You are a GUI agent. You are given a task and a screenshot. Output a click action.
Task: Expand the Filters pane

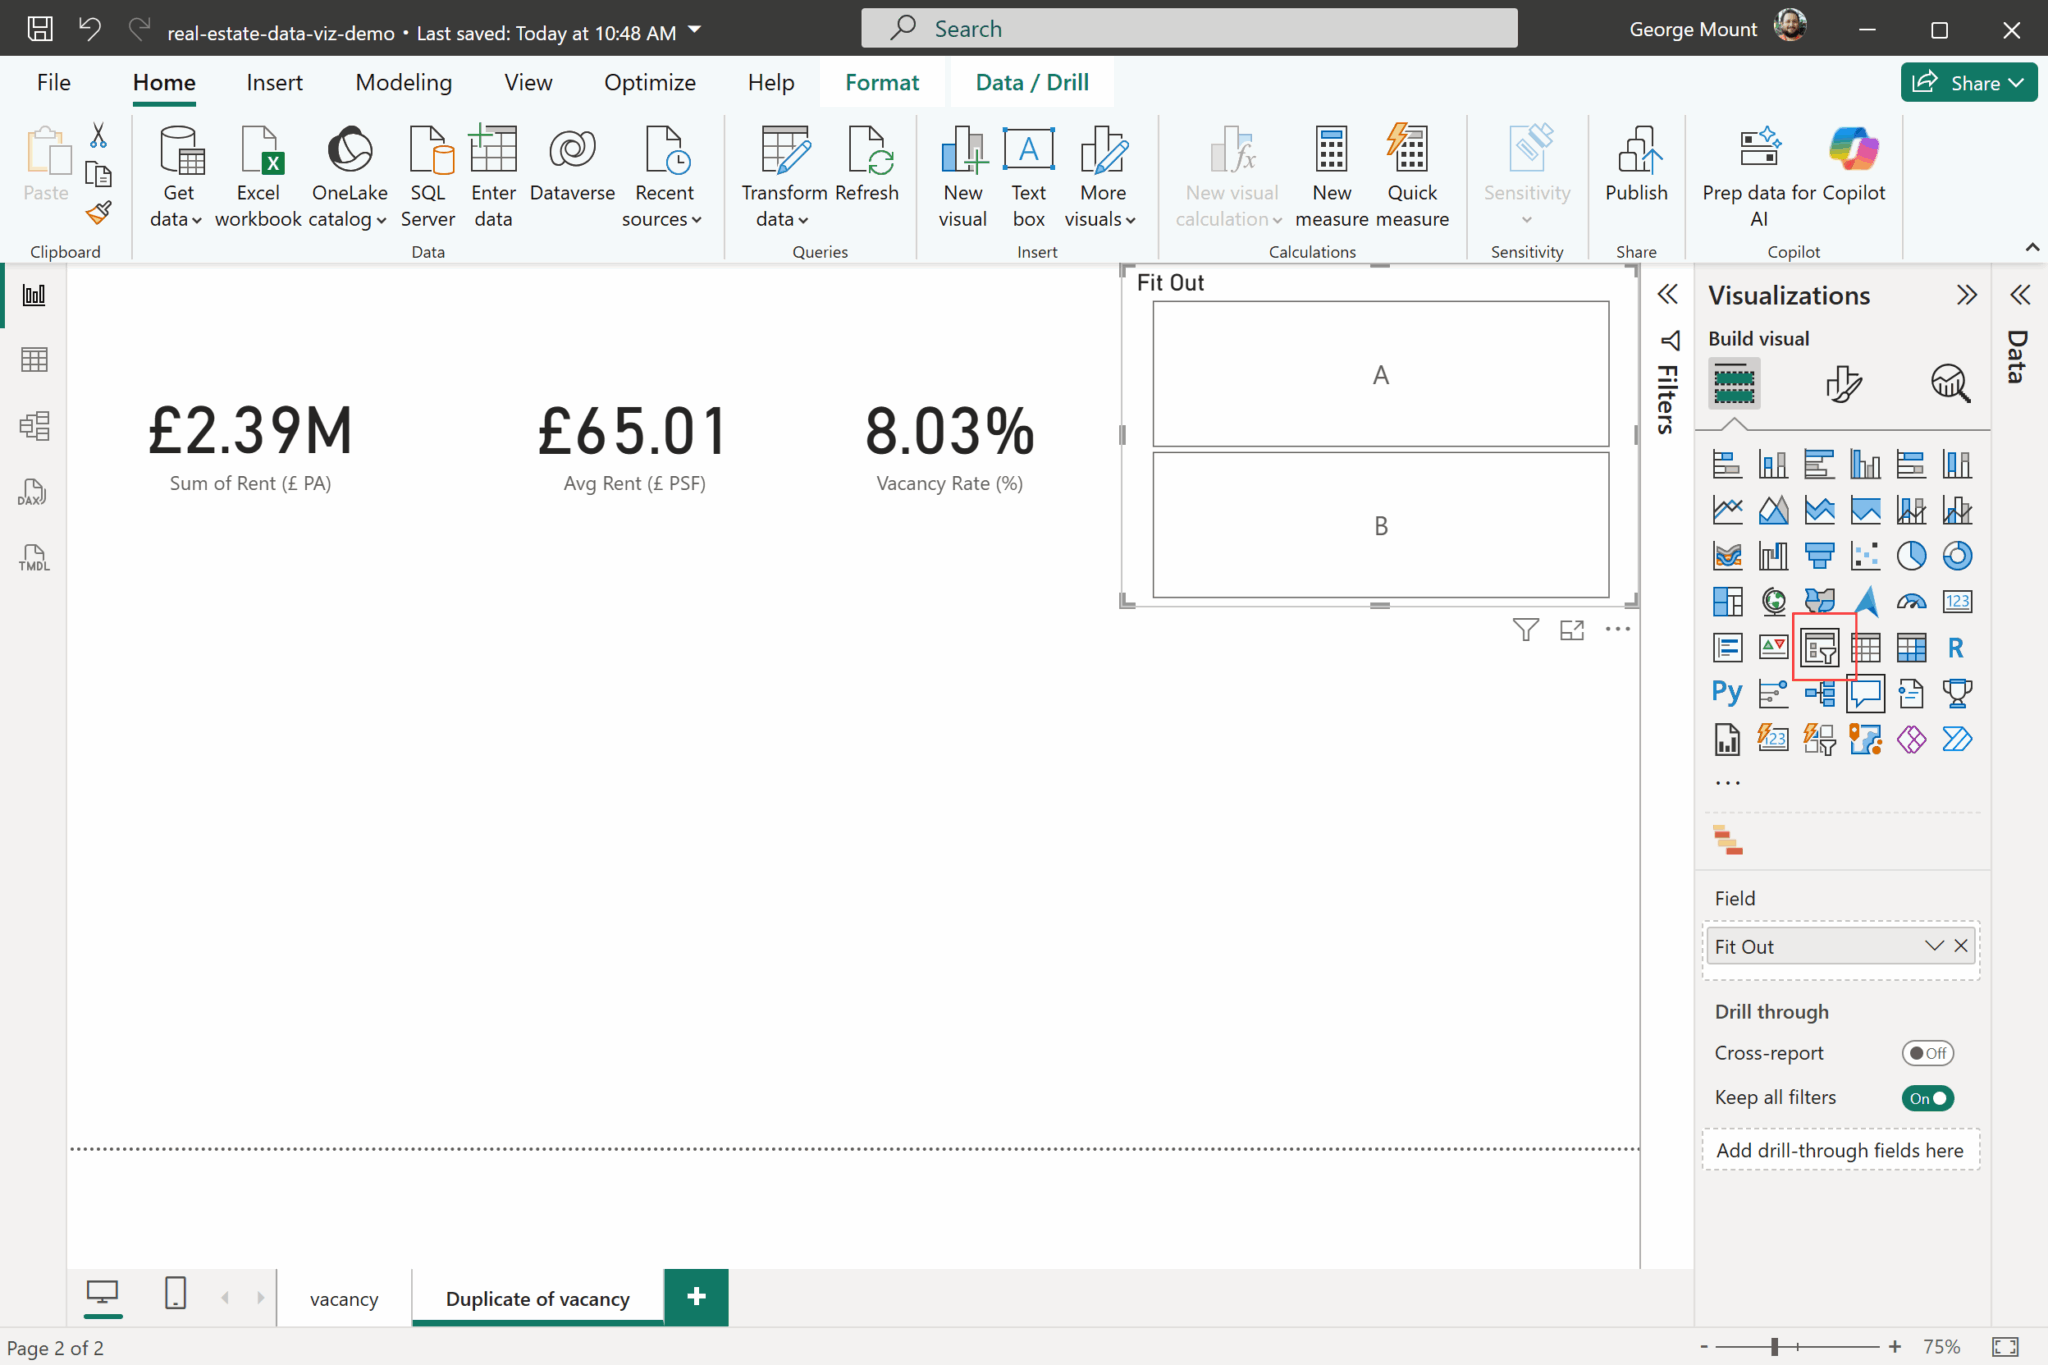pyautogui.click(x=1667, y=294)
